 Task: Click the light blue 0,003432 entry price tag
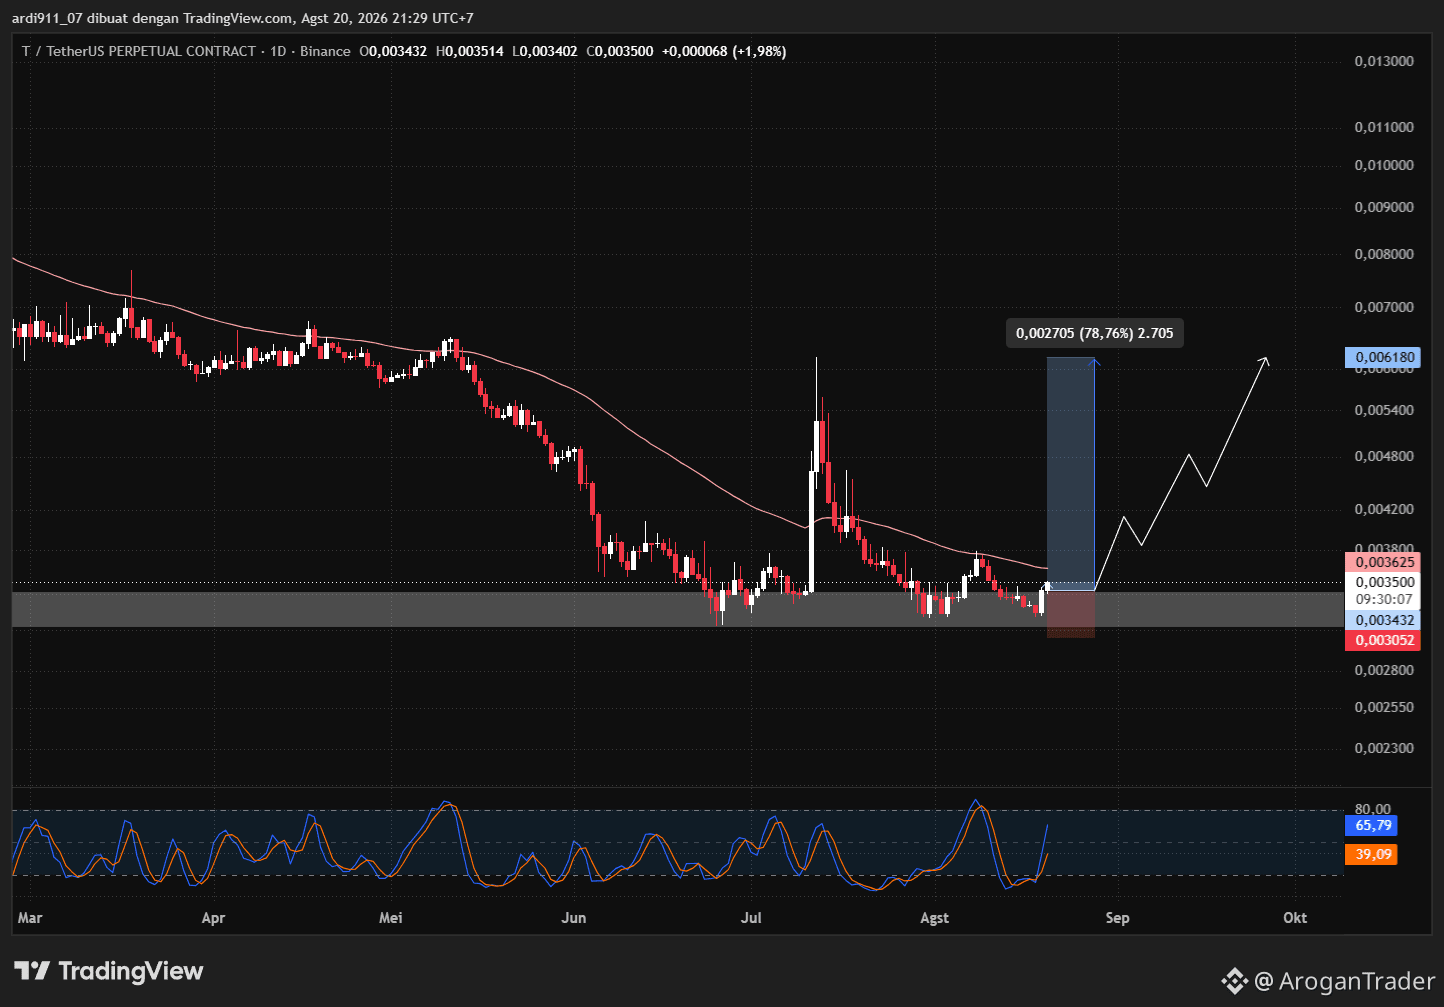1382,620
